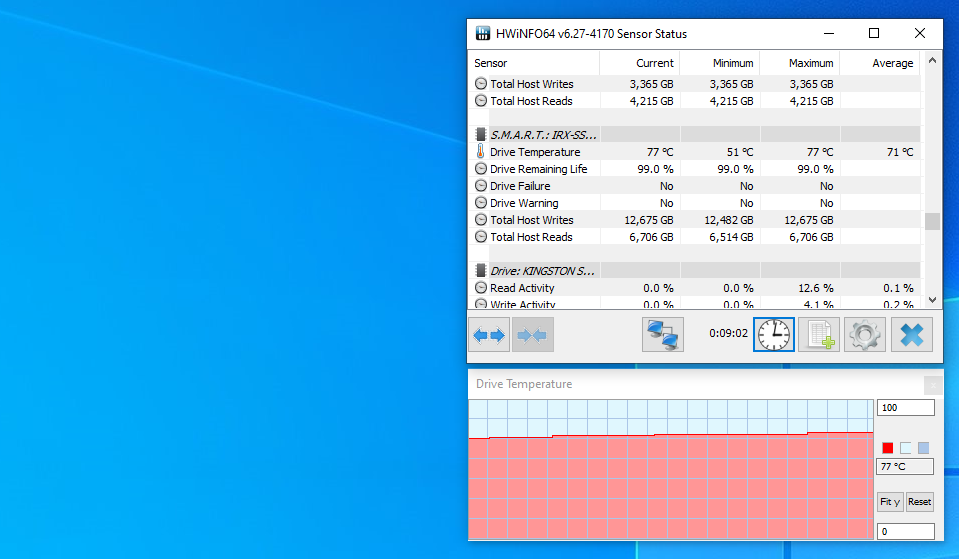Open the remote network monitoring icon
959x559 pixels.
pos(662,335)
